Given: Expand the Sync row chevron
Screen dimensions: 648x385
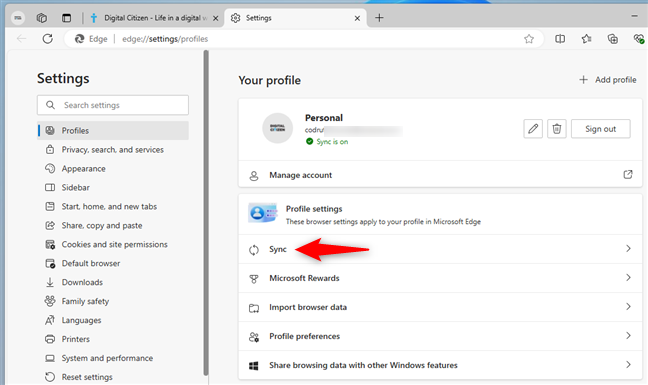Looking at the screenshot, I should pos(628,248).
